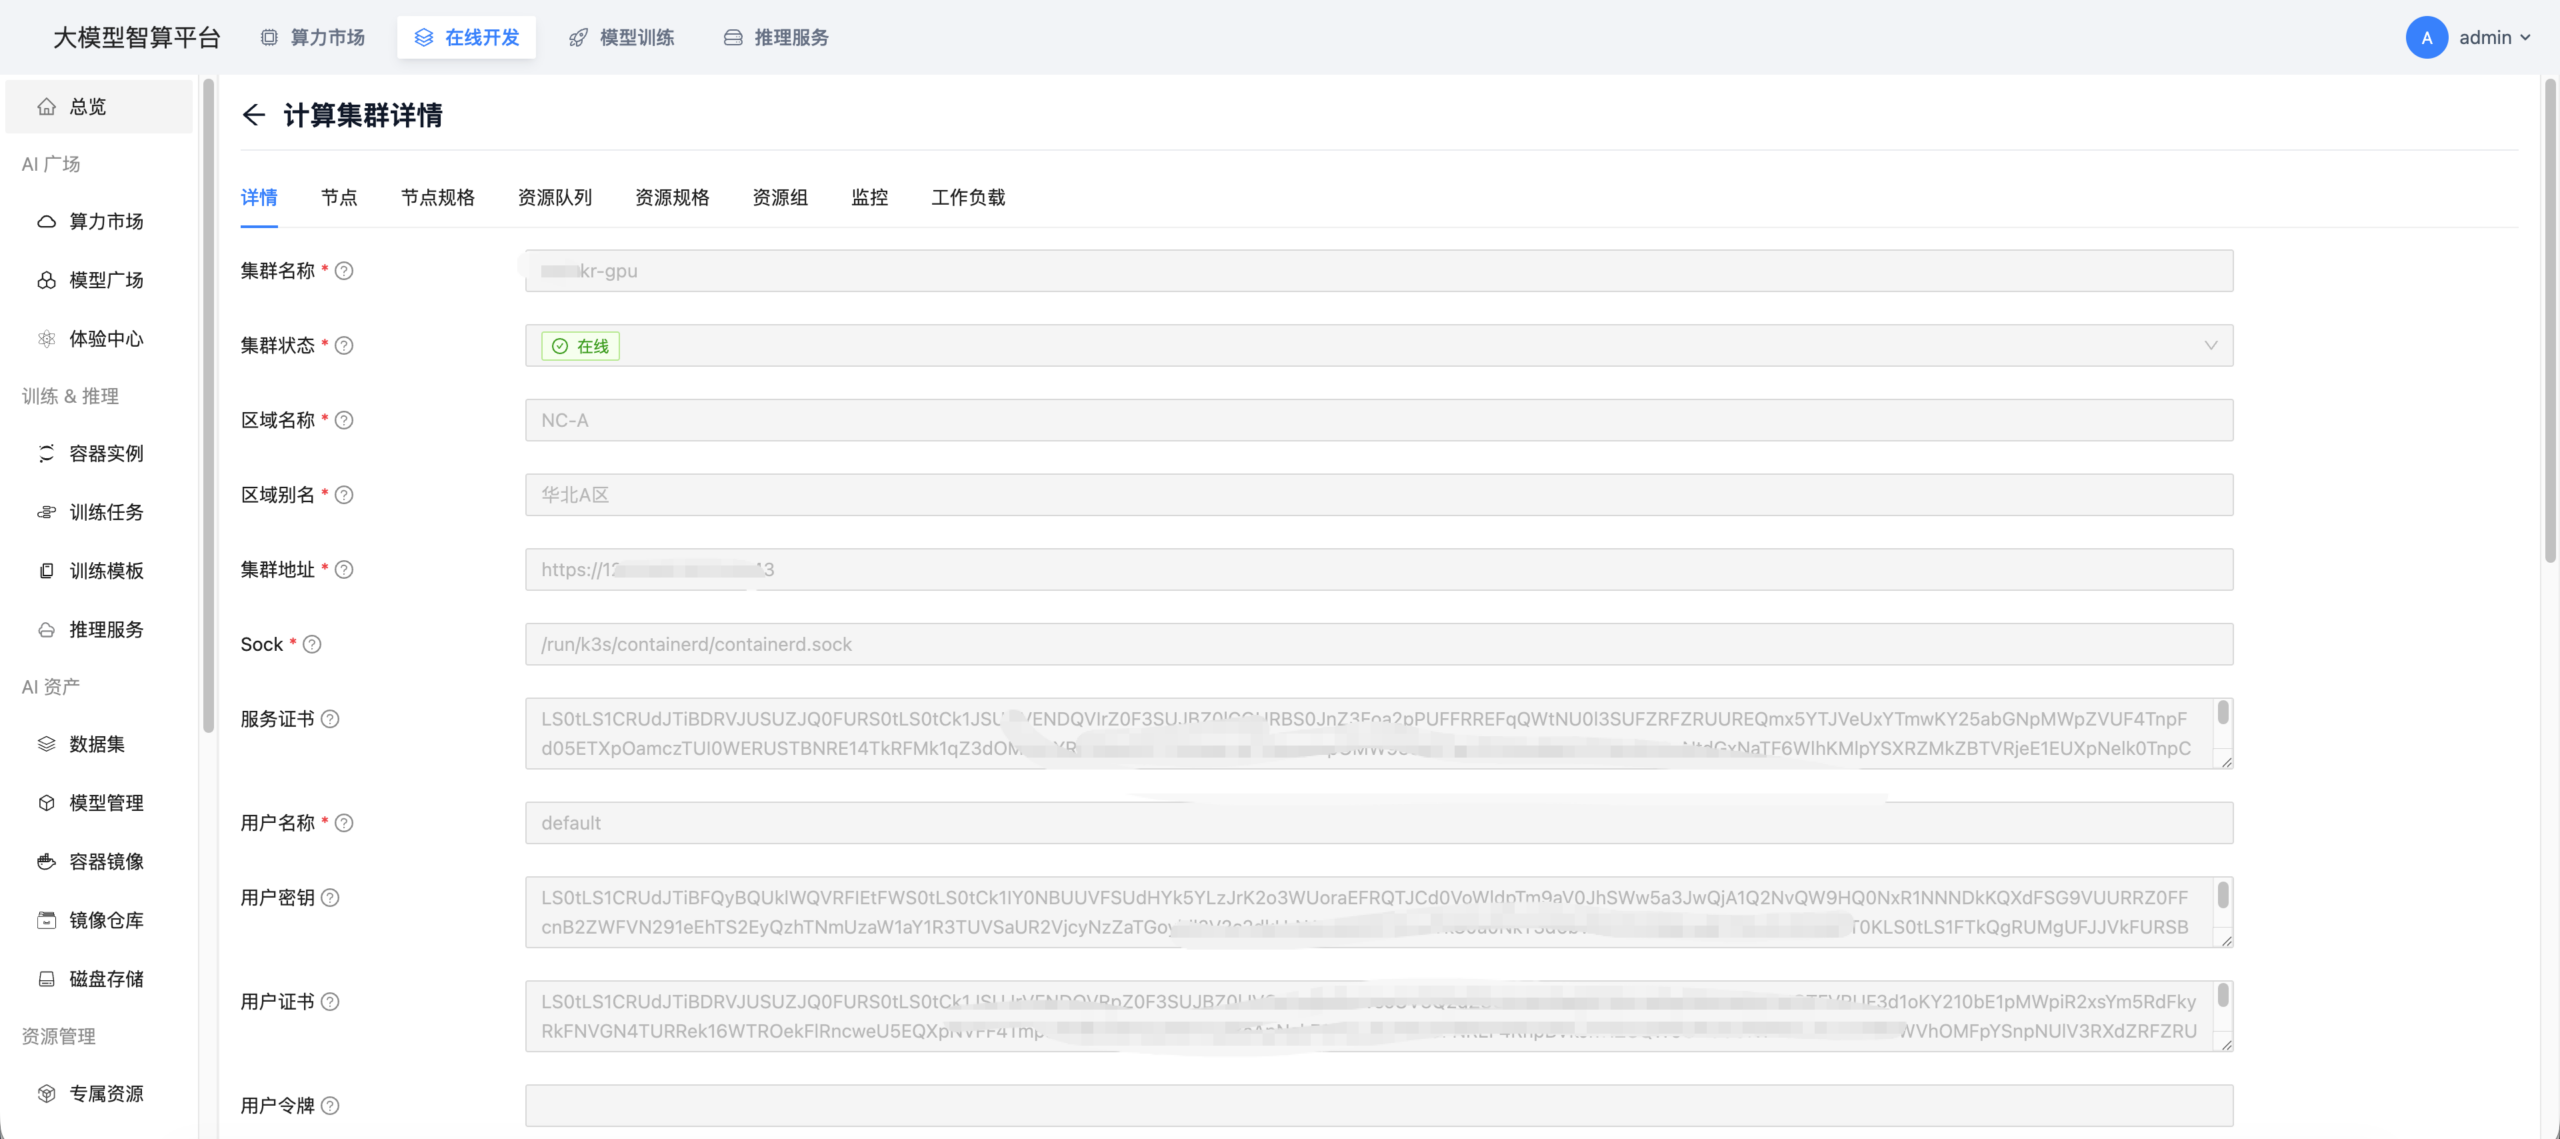
Task: Click the admin avatar icon
Action: click(x=2426, y=38)
